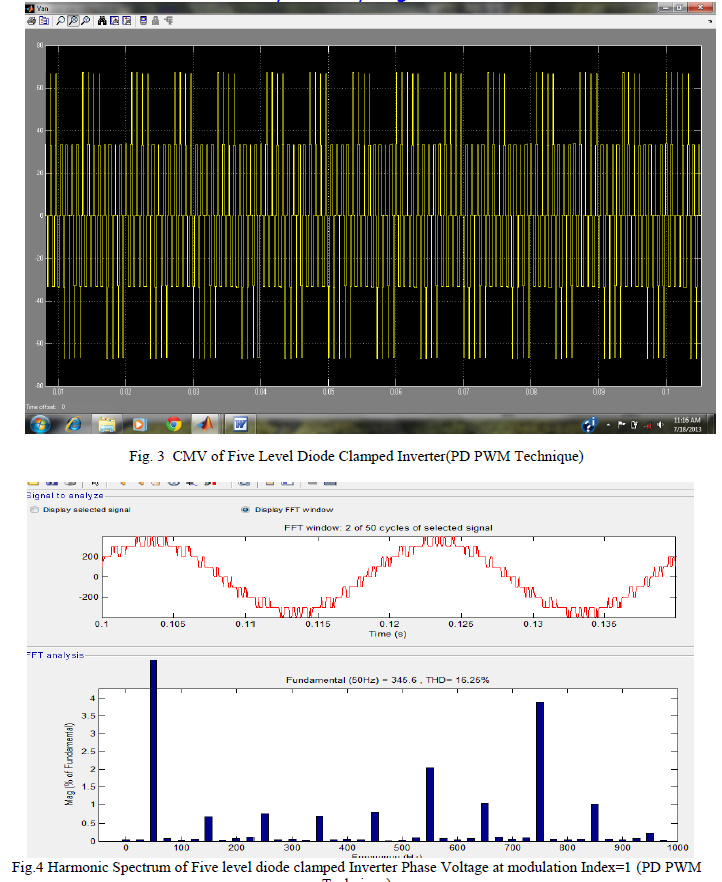The height and width of the screenshot is (882, 722).
Task: Select the zoom Y-axis tool
Action: [x=84, y=19]
